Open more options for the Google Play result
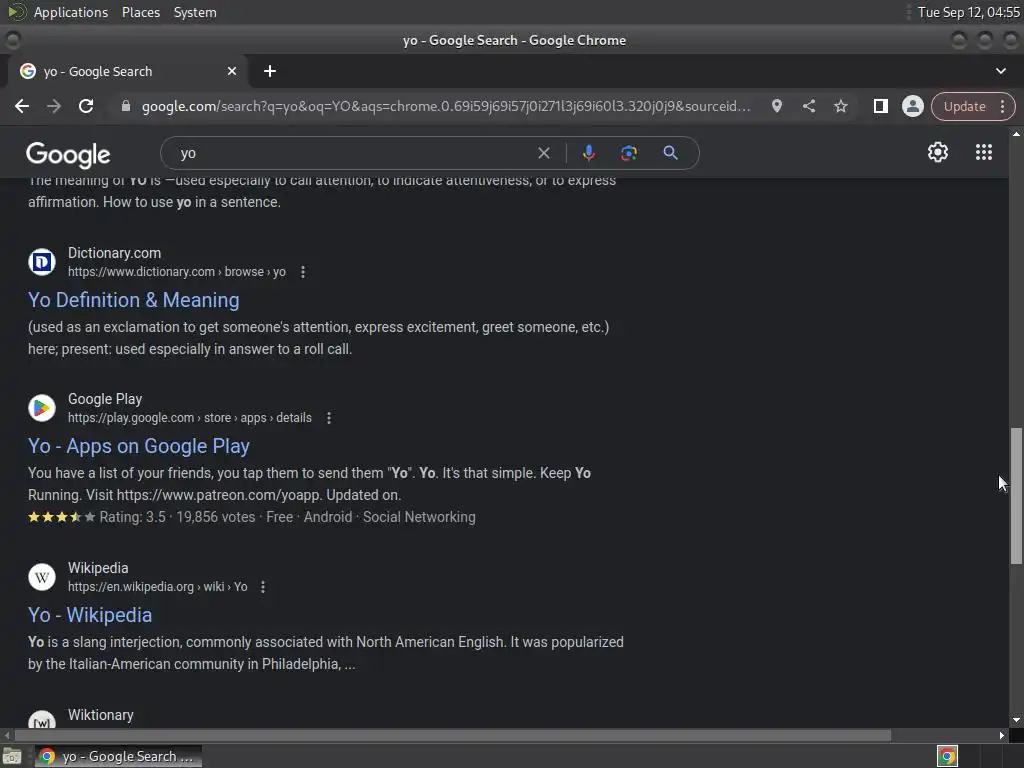The height and width of the screenshot is (768, 1024). [x=328, y=418]
